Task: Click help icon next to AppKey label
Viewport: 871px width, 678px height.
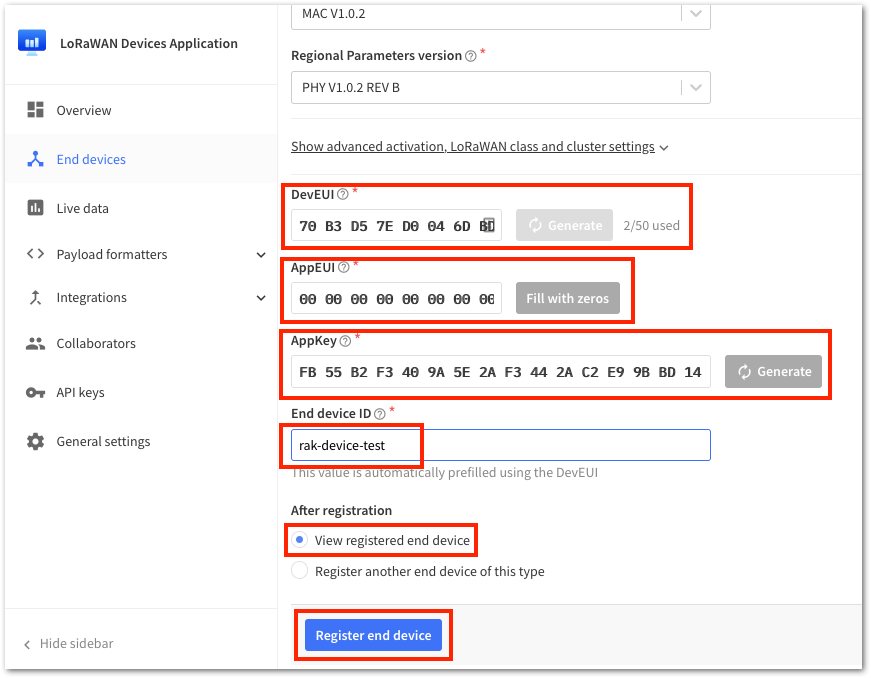Action: tap(345, 341)
